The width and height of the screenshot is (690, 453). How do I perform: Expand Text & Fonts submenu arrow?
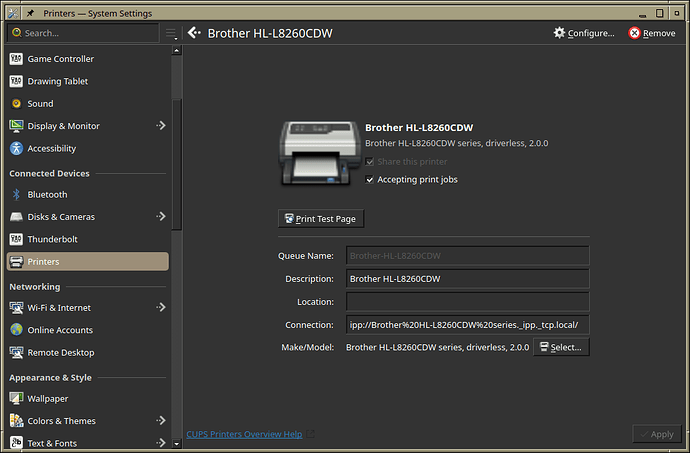point(161,442)
